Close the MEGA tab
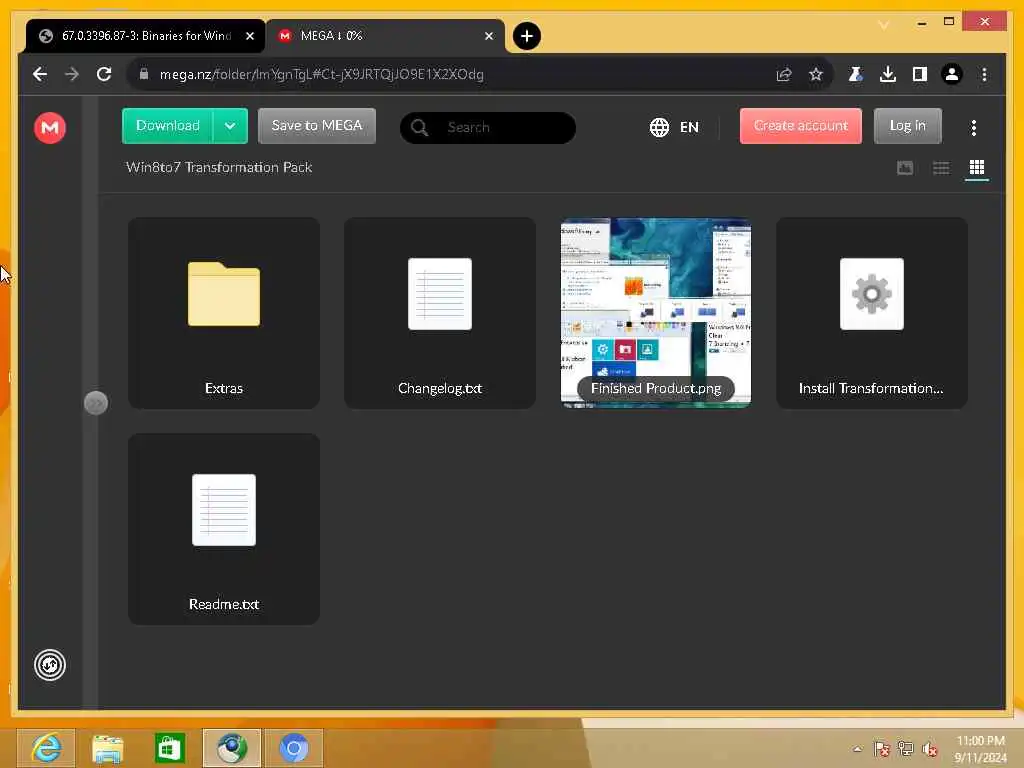Image resolution: width=1024 pixels, height=768 pixels. pyautogui.click(x=489, y=36)
